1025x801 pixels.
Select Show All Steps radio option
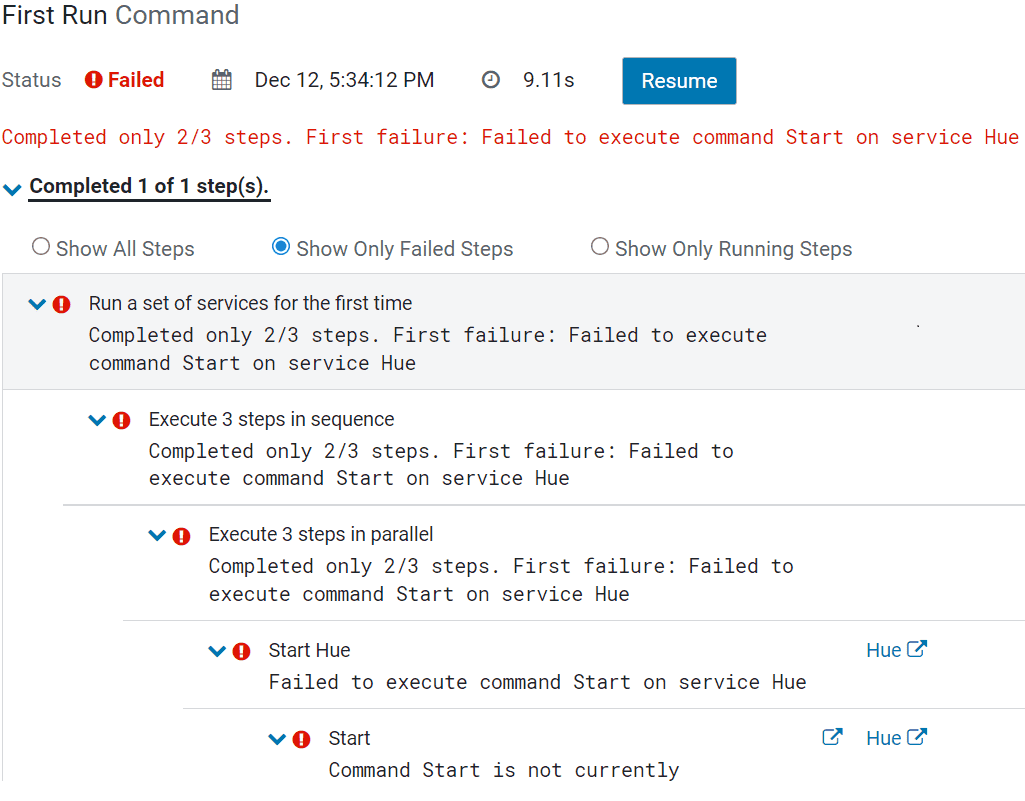41,247
